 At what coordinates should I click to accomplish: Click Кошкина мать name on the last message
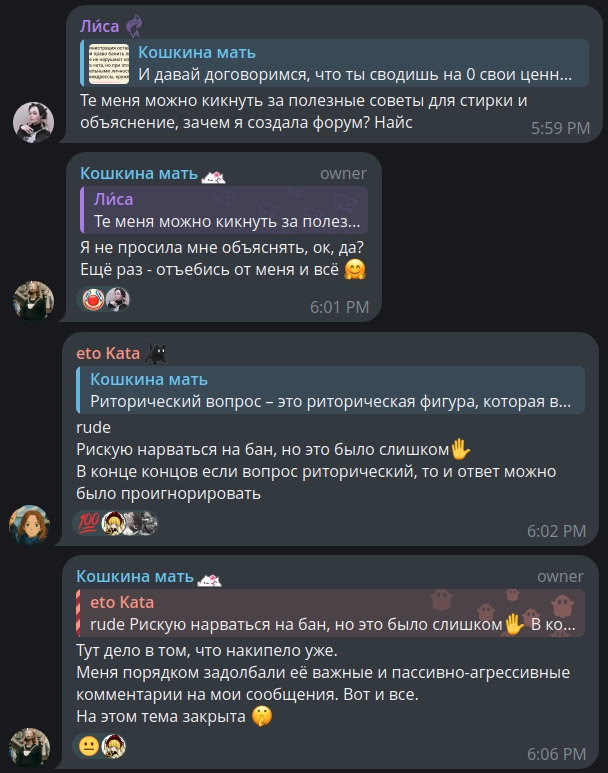135,576
